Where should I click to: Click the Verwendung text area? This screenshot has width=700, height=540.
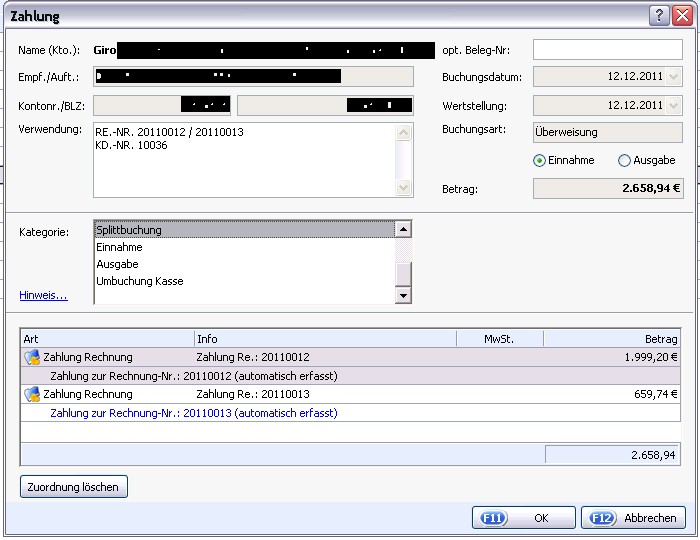point(245,160)
